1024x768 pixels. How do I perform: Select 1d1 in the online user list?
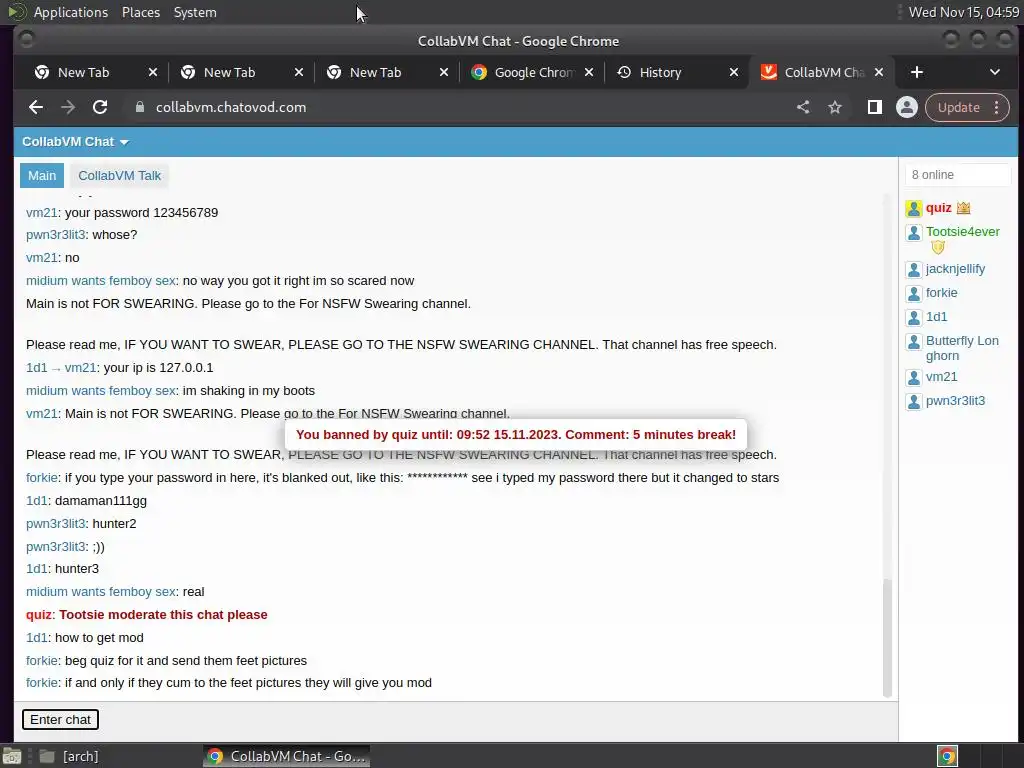click(x=936, y=317)
